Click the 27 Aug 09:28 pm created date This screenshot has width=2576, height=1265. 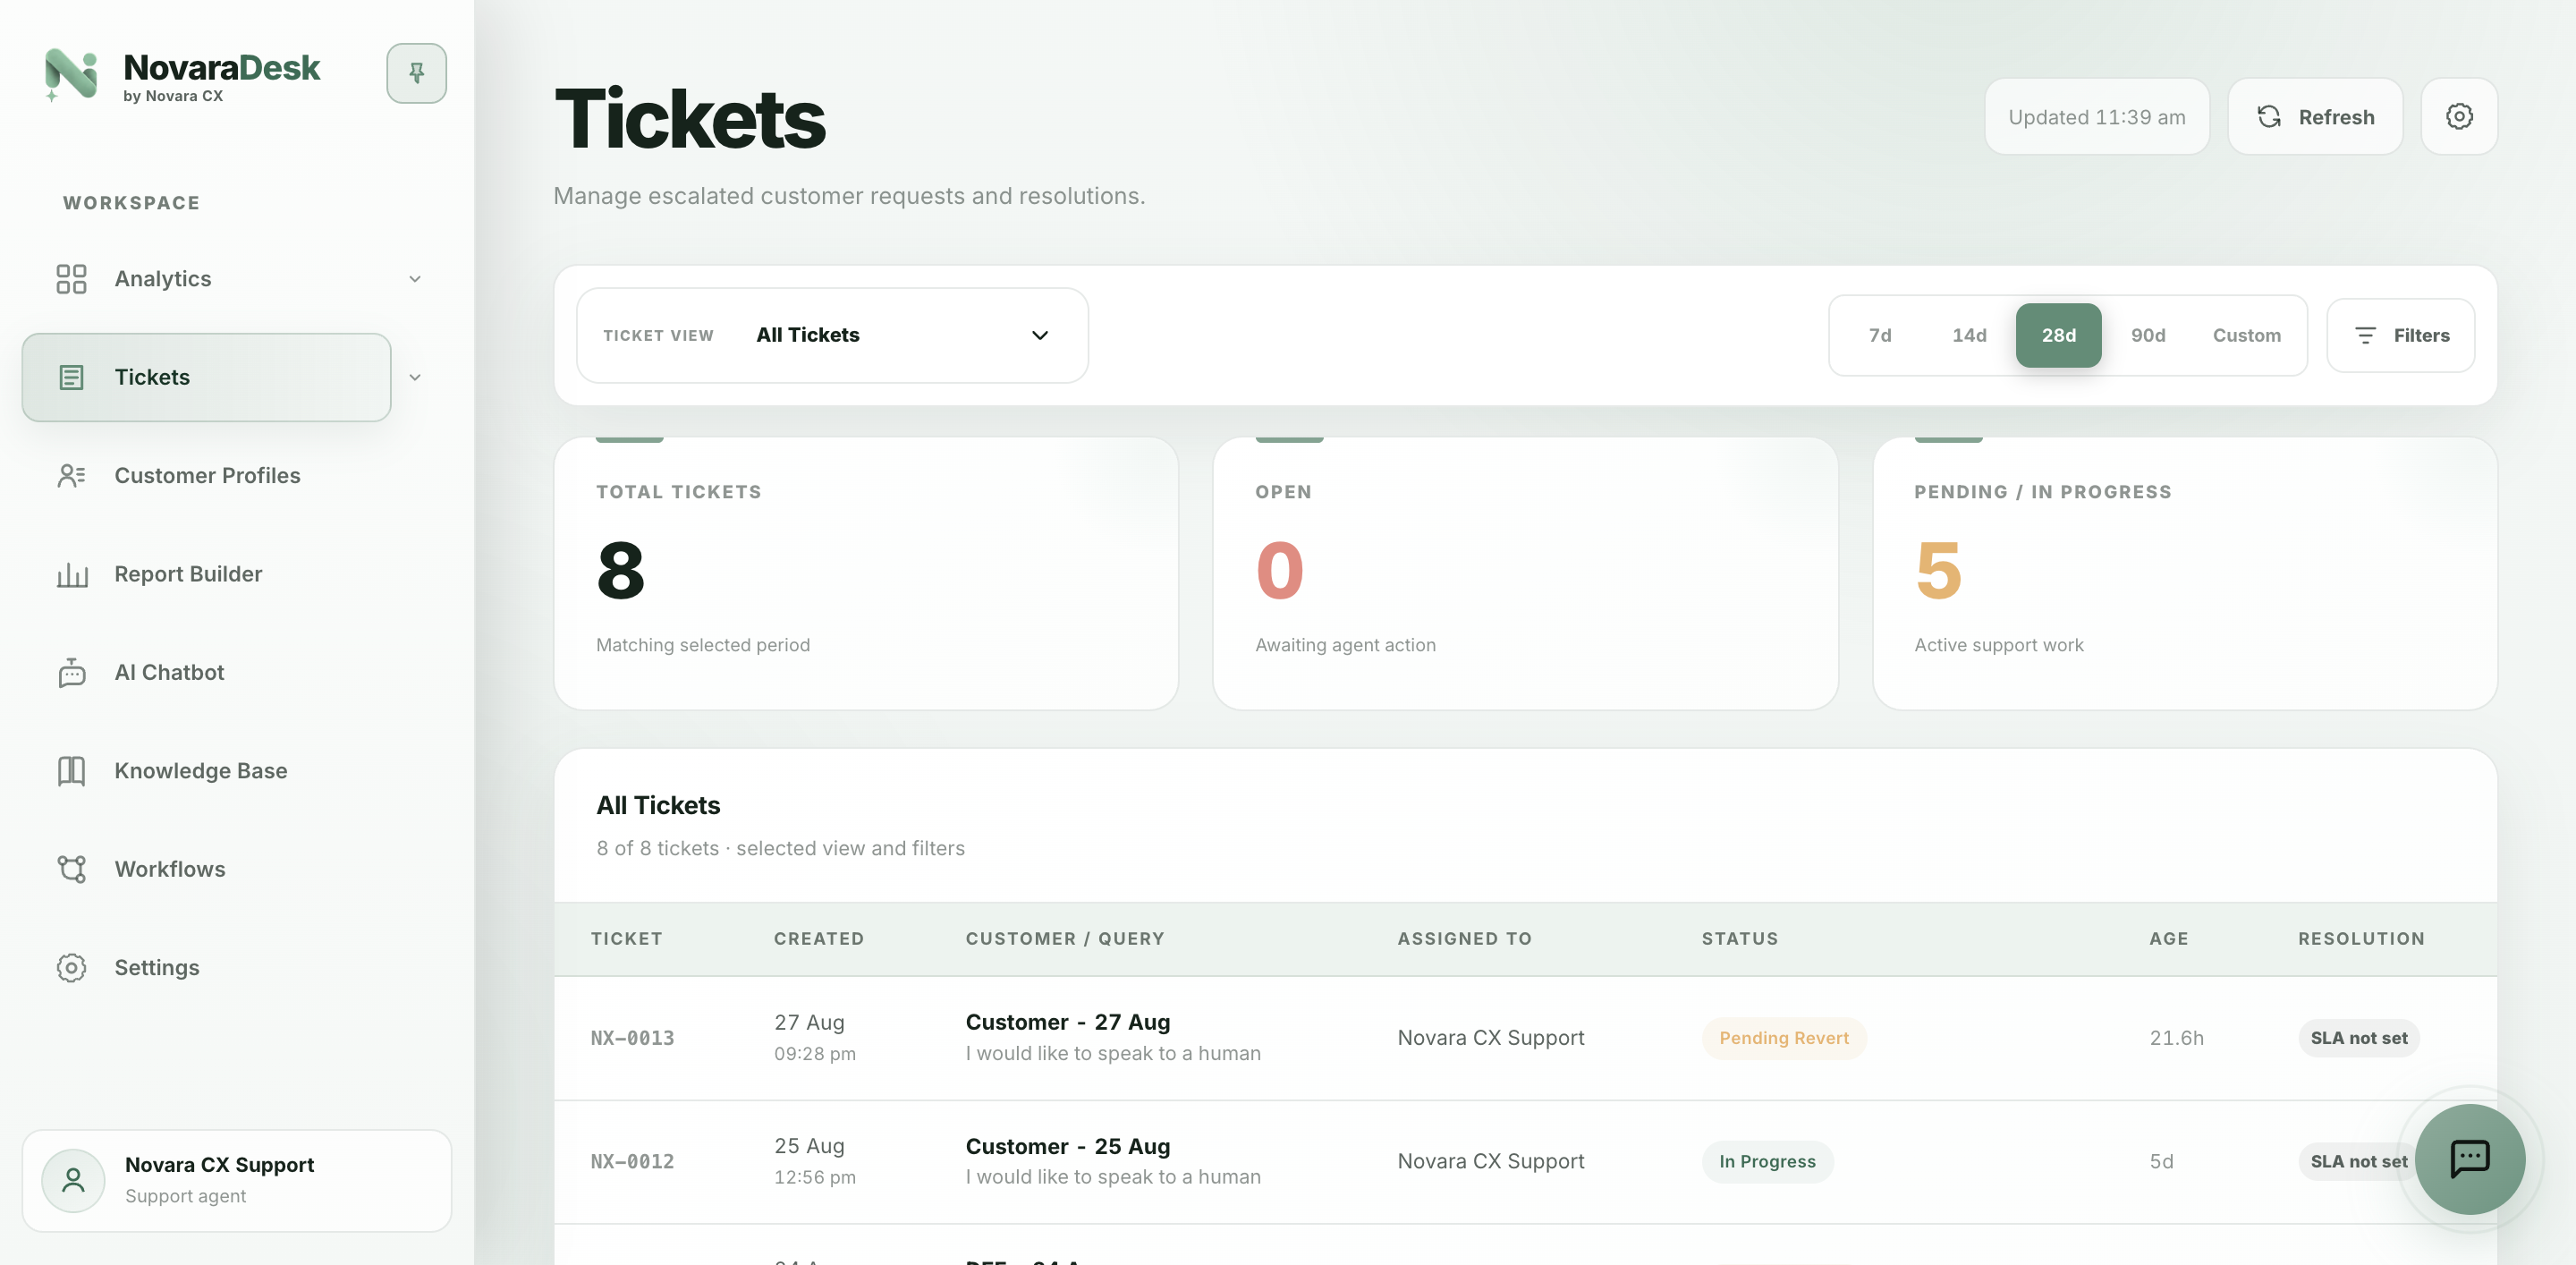pyautogui.click(x=814, y=1037)
